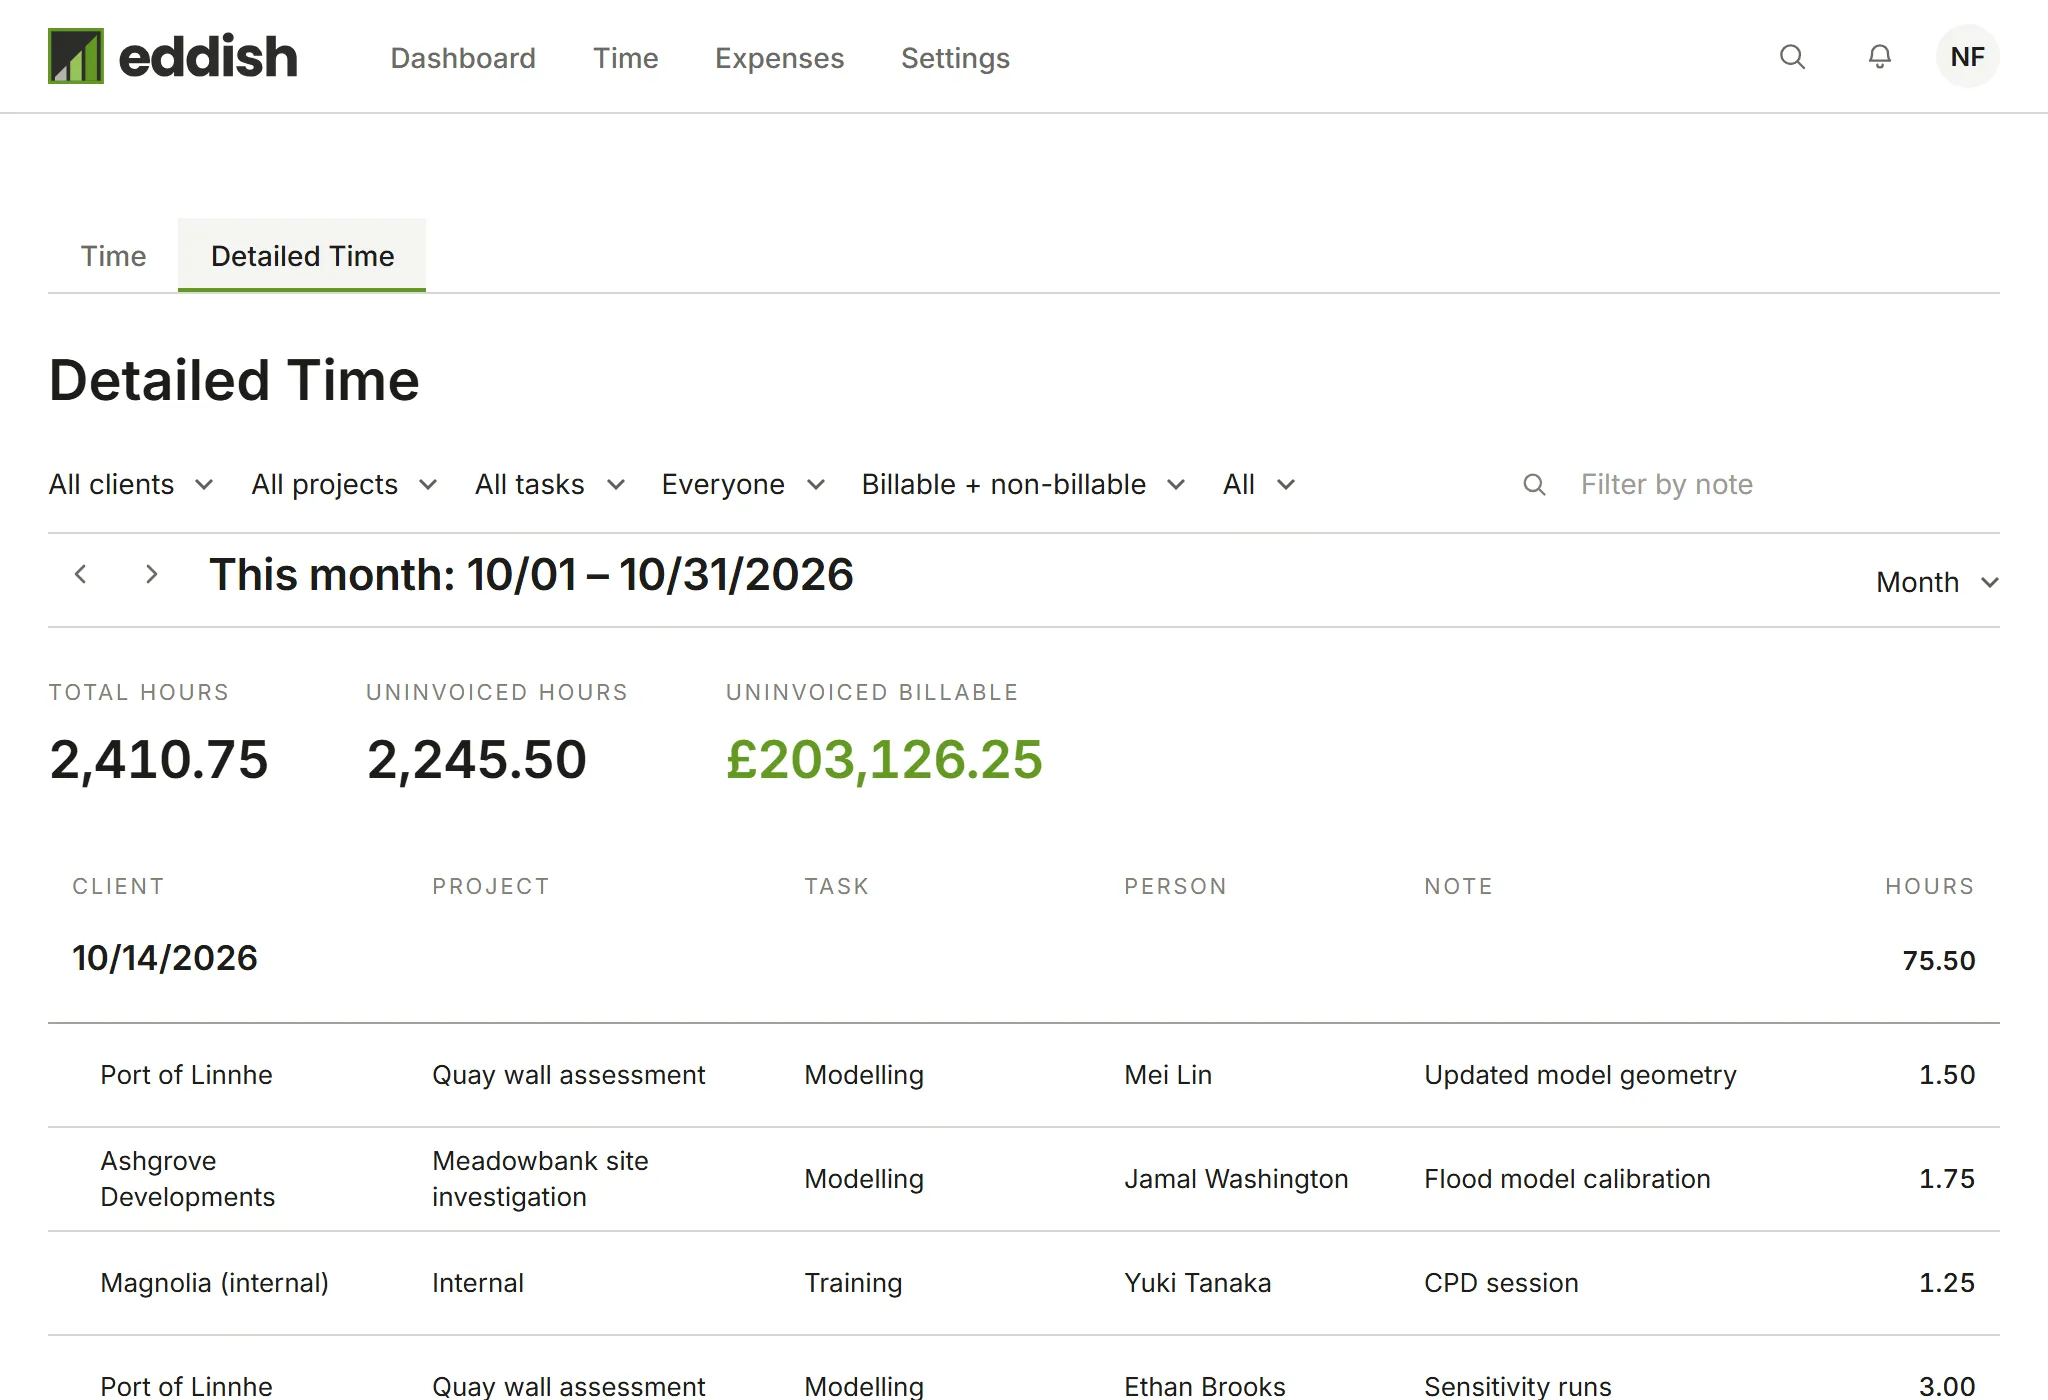The height and width of the screenshot is (1400, 2048).
Task: Open Settings in top navigation
Action: point(955,58)
